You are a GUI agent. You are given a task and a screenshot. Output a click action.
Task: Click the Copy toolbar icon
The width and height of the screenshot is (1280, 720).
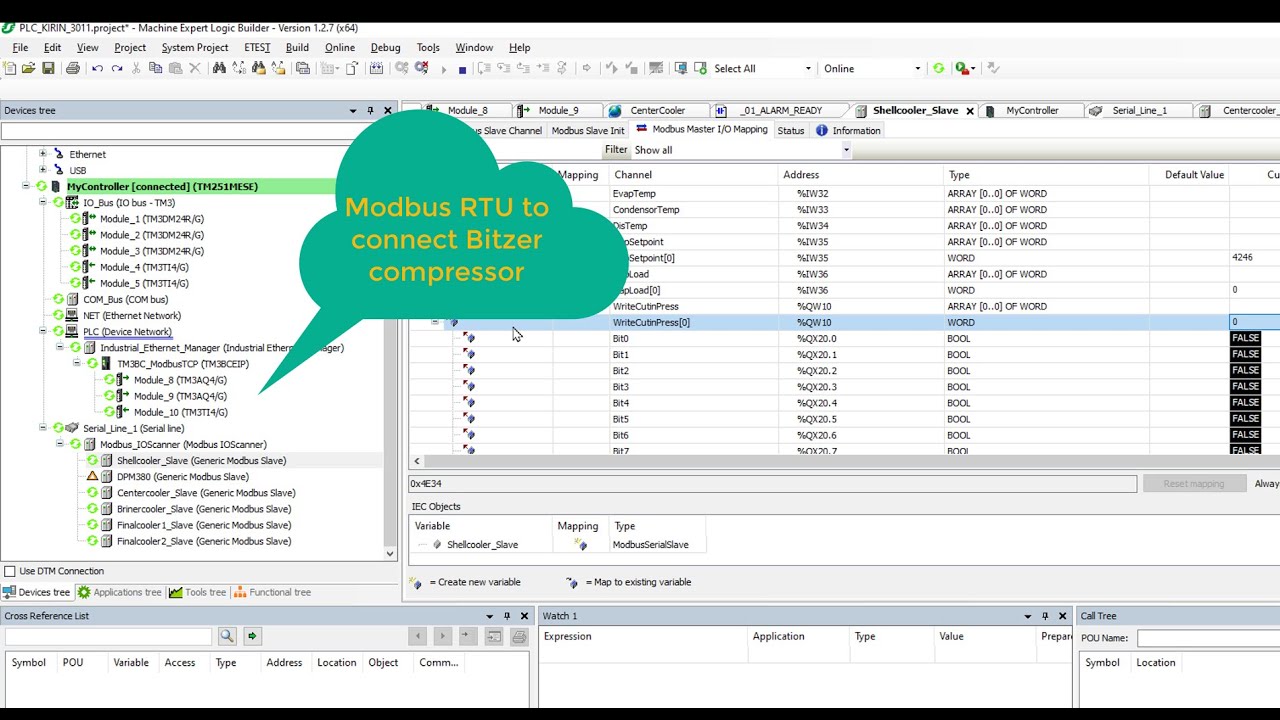tap(155, 68)
